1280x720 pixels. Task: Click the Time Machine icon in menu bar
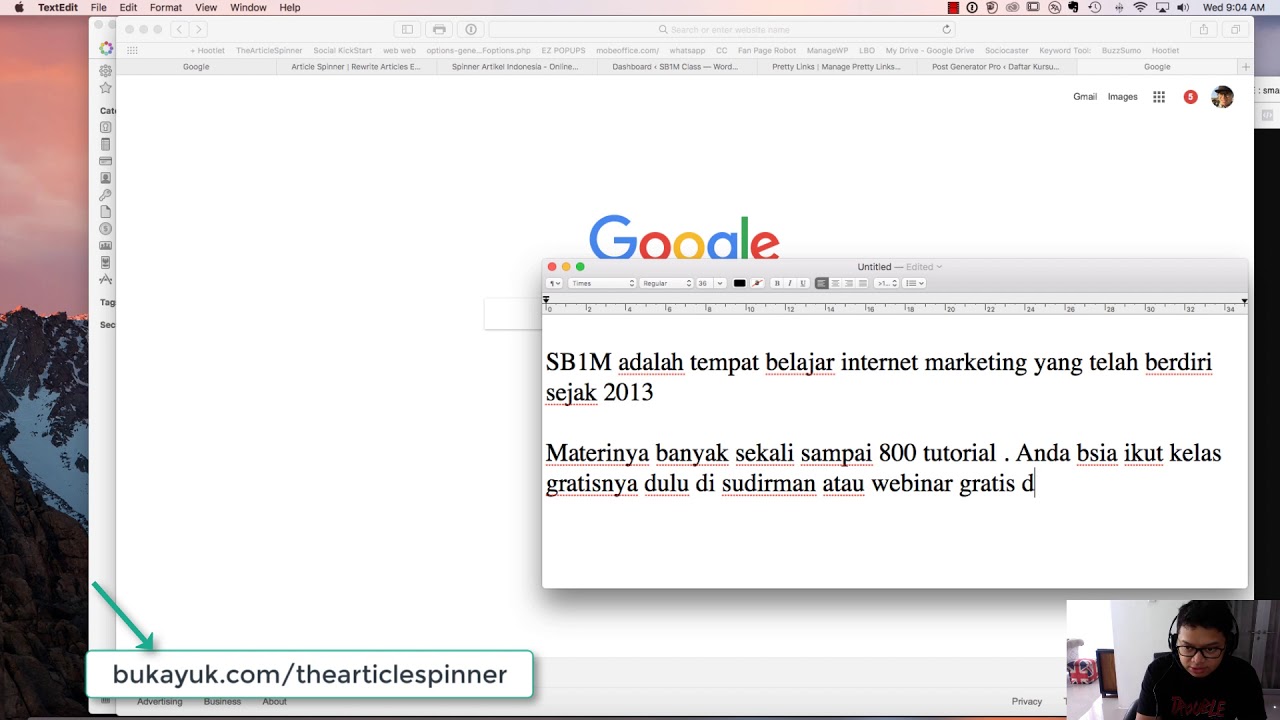[1094, 7]
